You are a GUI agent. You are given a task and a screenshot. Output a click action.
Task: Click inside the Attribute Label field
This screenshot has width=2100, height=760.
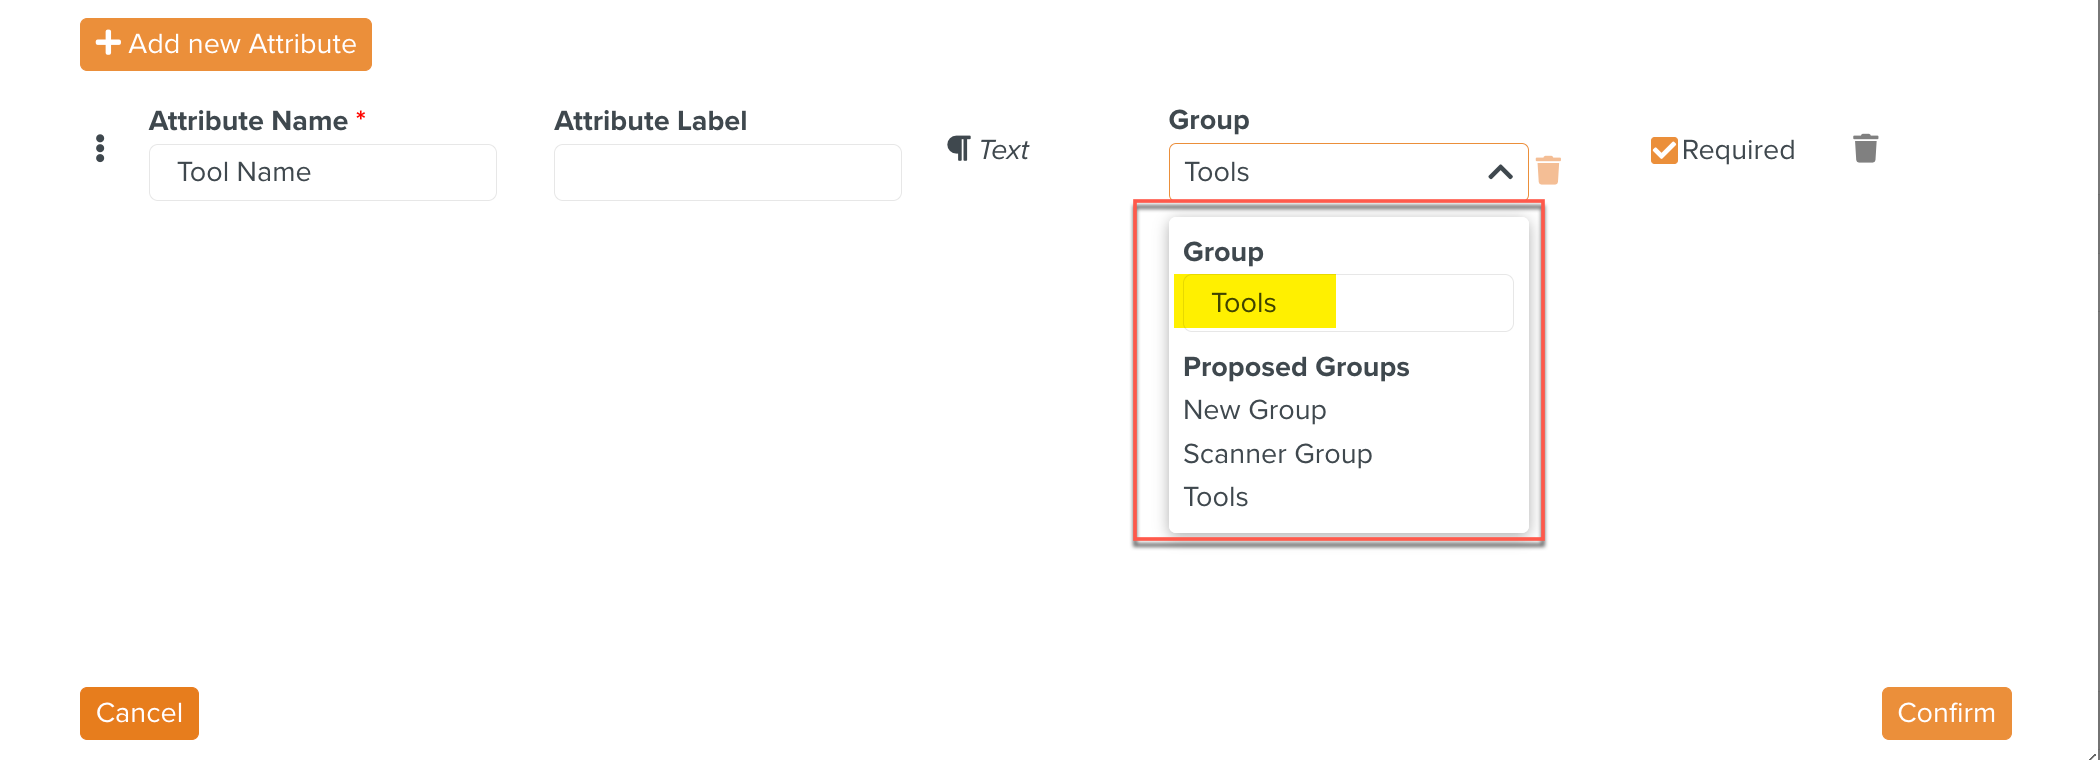click(727, 171)
